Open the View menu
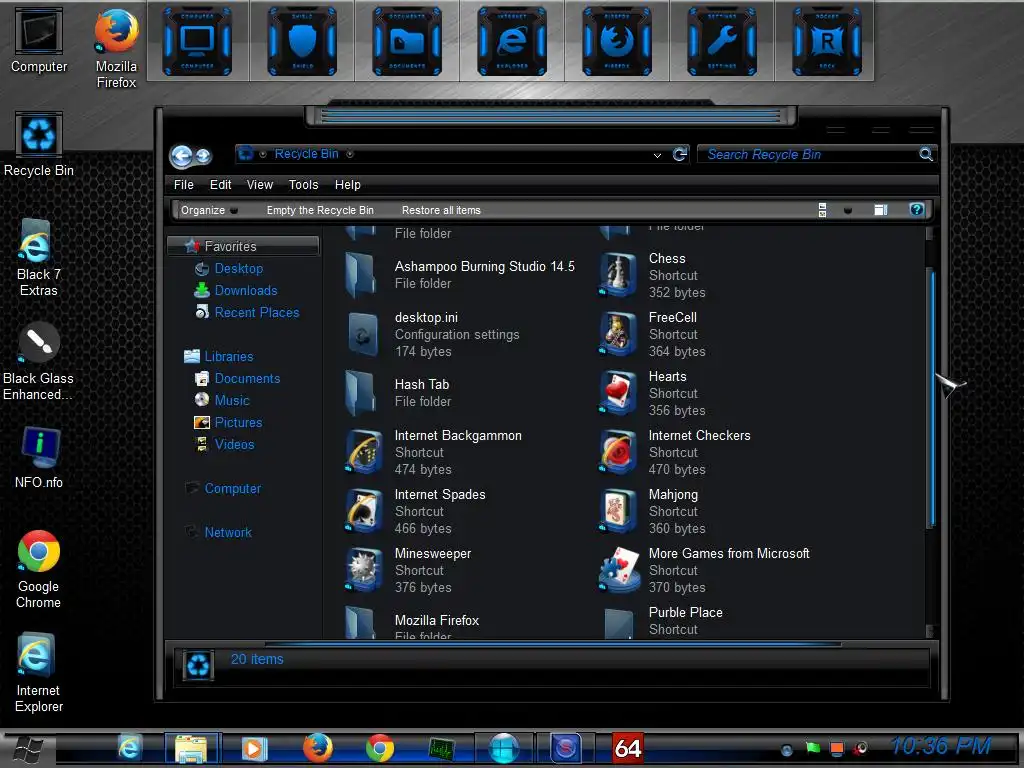This screenshot has width=1024, height=768. click(259, 185)
